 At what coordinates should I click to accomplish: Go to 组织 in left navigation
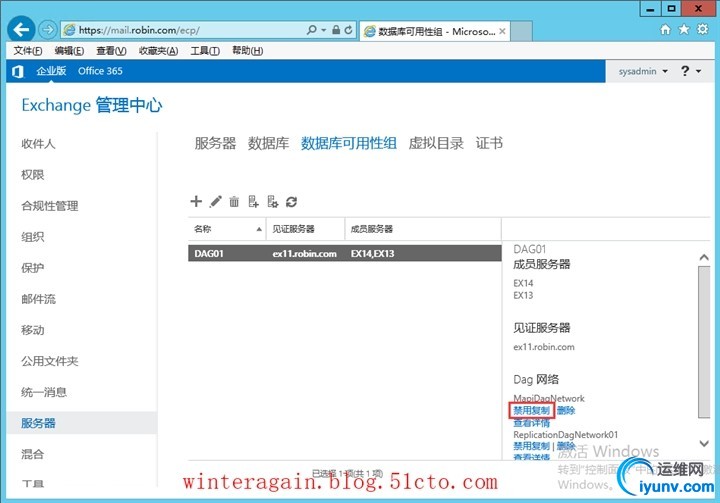tap(32, 237)
